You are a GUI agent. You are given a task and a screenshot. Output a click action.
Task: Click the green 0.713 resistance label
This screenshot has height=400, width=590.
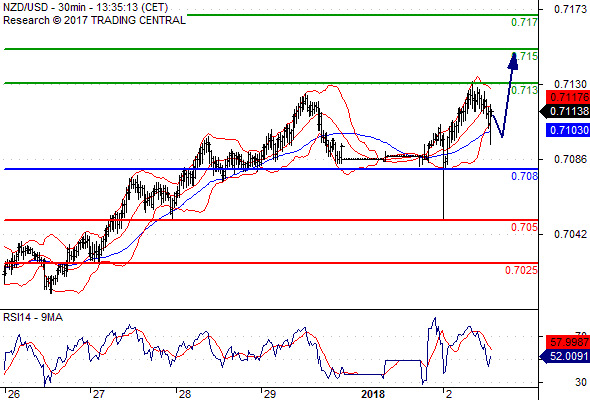tap(525, 90)
